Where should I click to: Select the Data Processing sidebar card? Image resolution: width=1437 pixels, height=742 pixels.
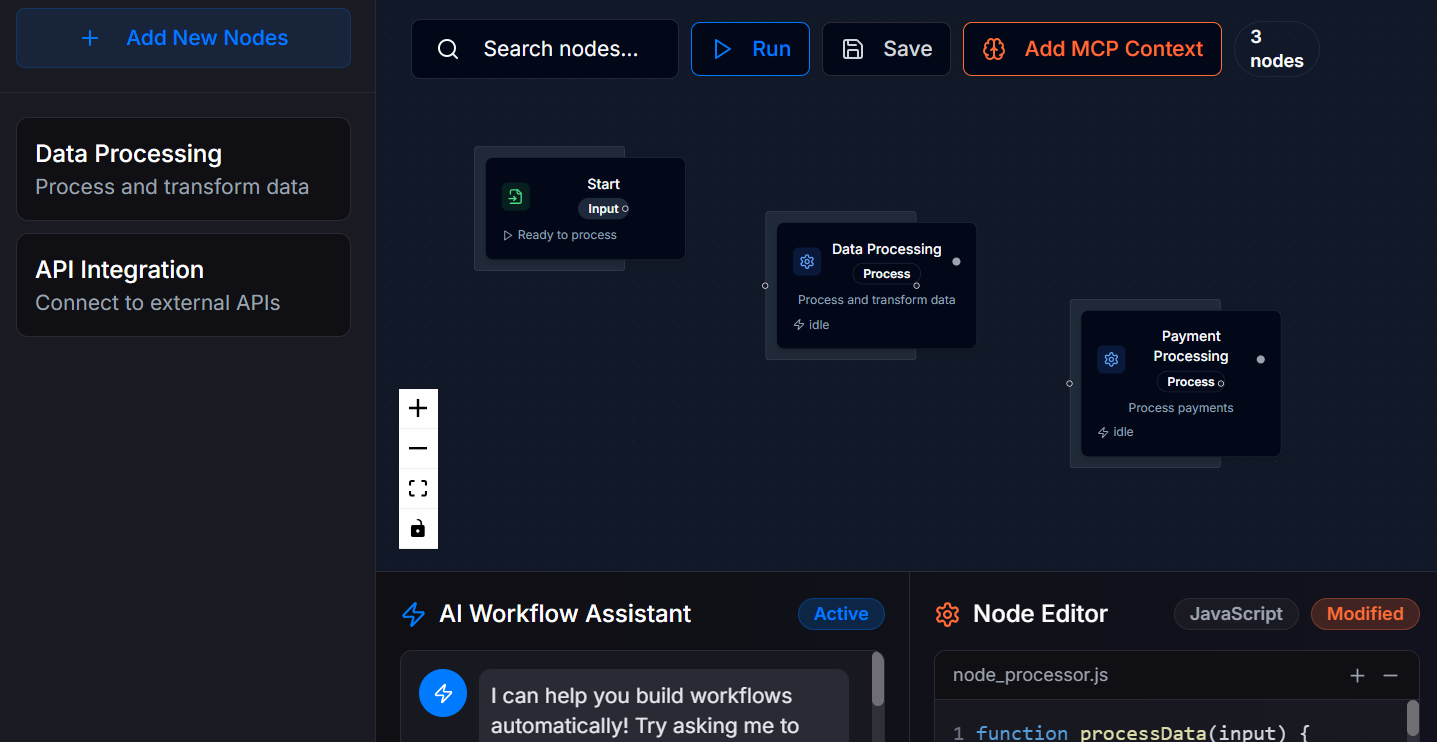tap(183, 169)
